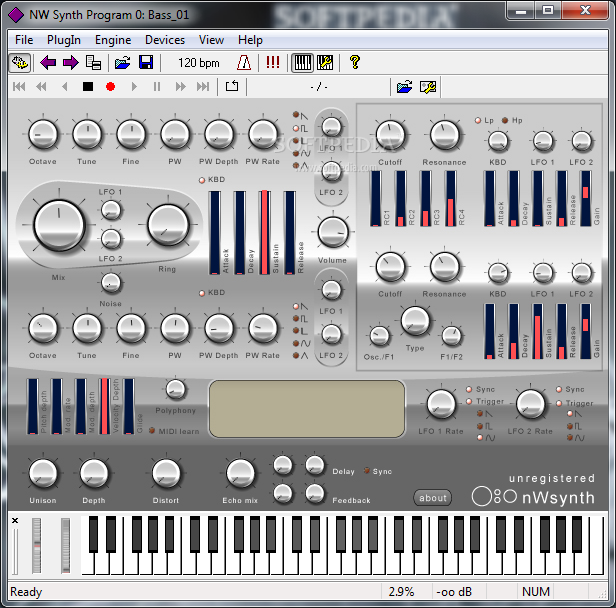
Task: Click the plugin editor icon in toolbar
Action: click(20, 63)
